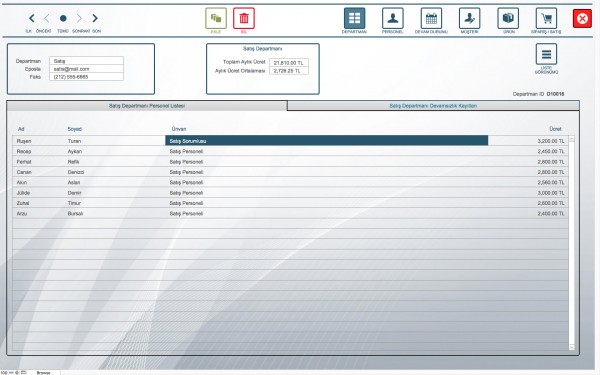The height and width of the screenshot is (375, 600).
Task: Click the Ünvan column header
Action: (179, 129)
